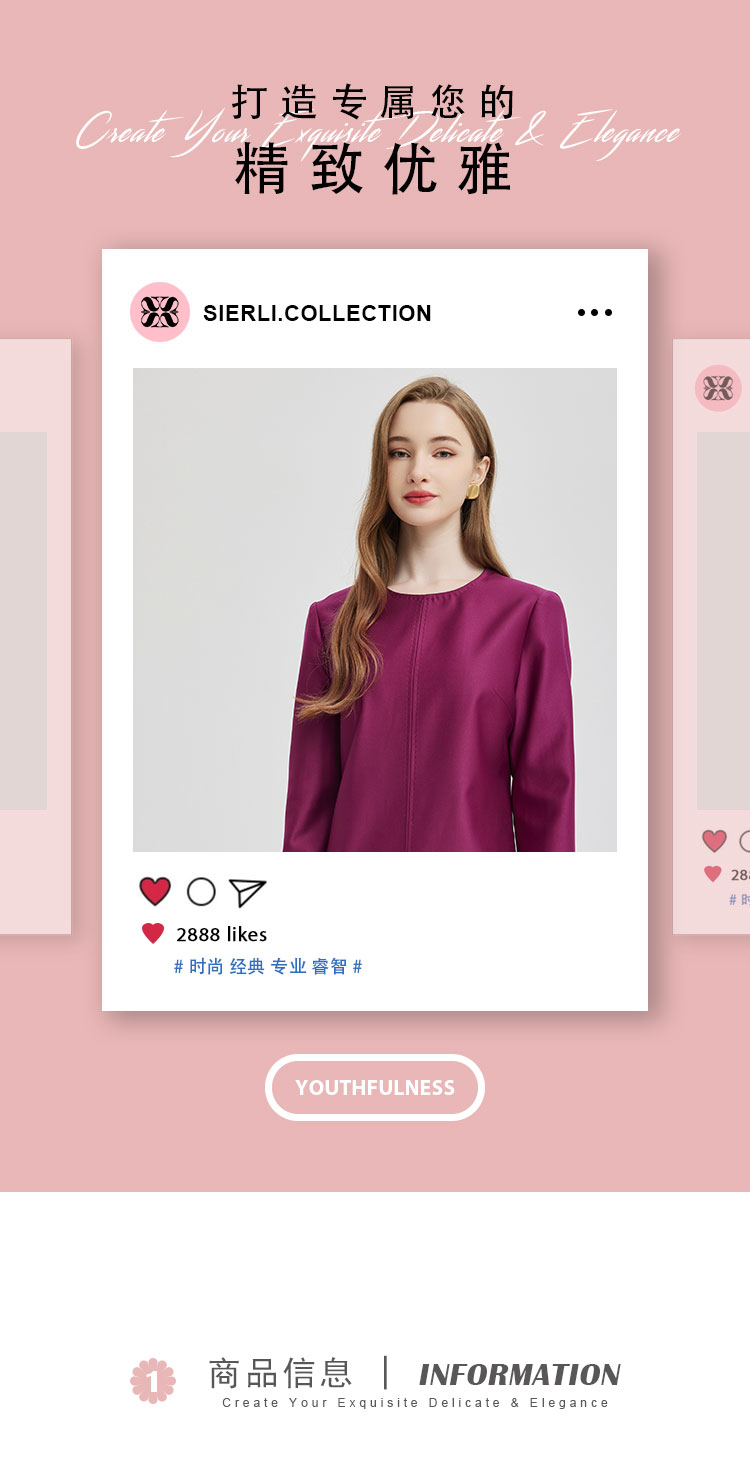Click the pink flower number 1 badge

(153, 1380)
